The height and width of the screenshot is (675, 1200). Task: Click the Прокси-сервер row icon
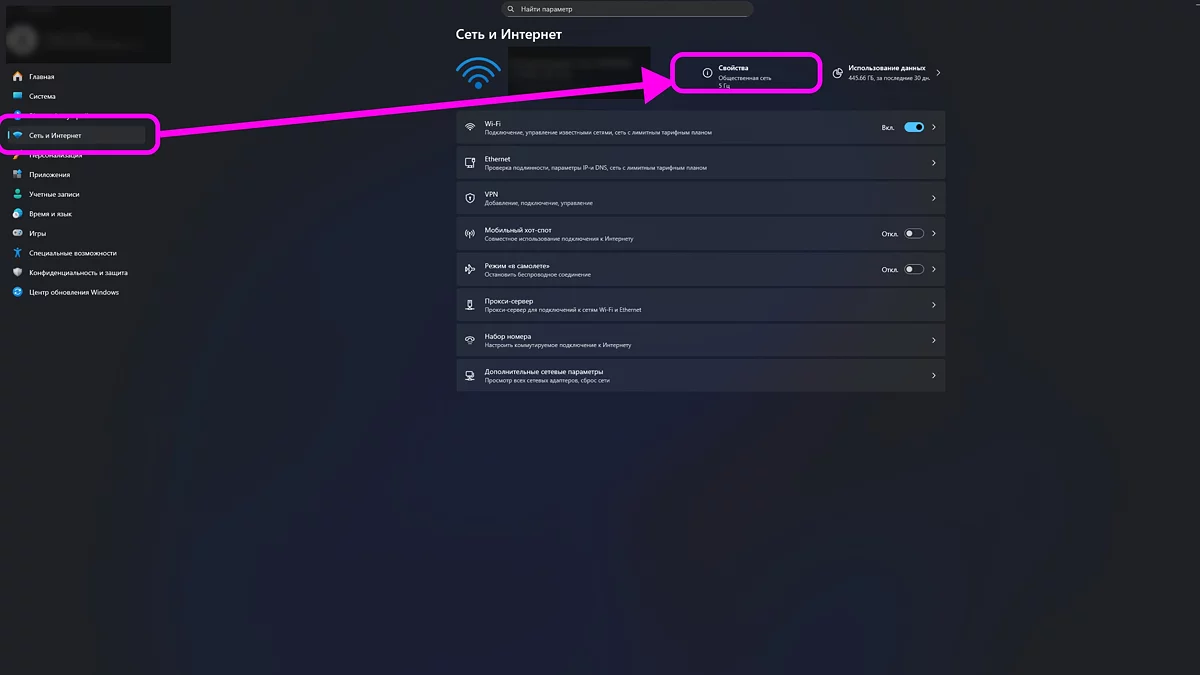tap(470, 305)
